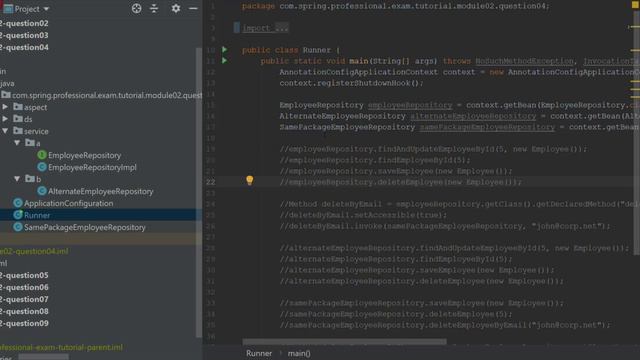Collapse the service package folder
The width and height of the screenshot is (640, 360).
coord(5,131)
